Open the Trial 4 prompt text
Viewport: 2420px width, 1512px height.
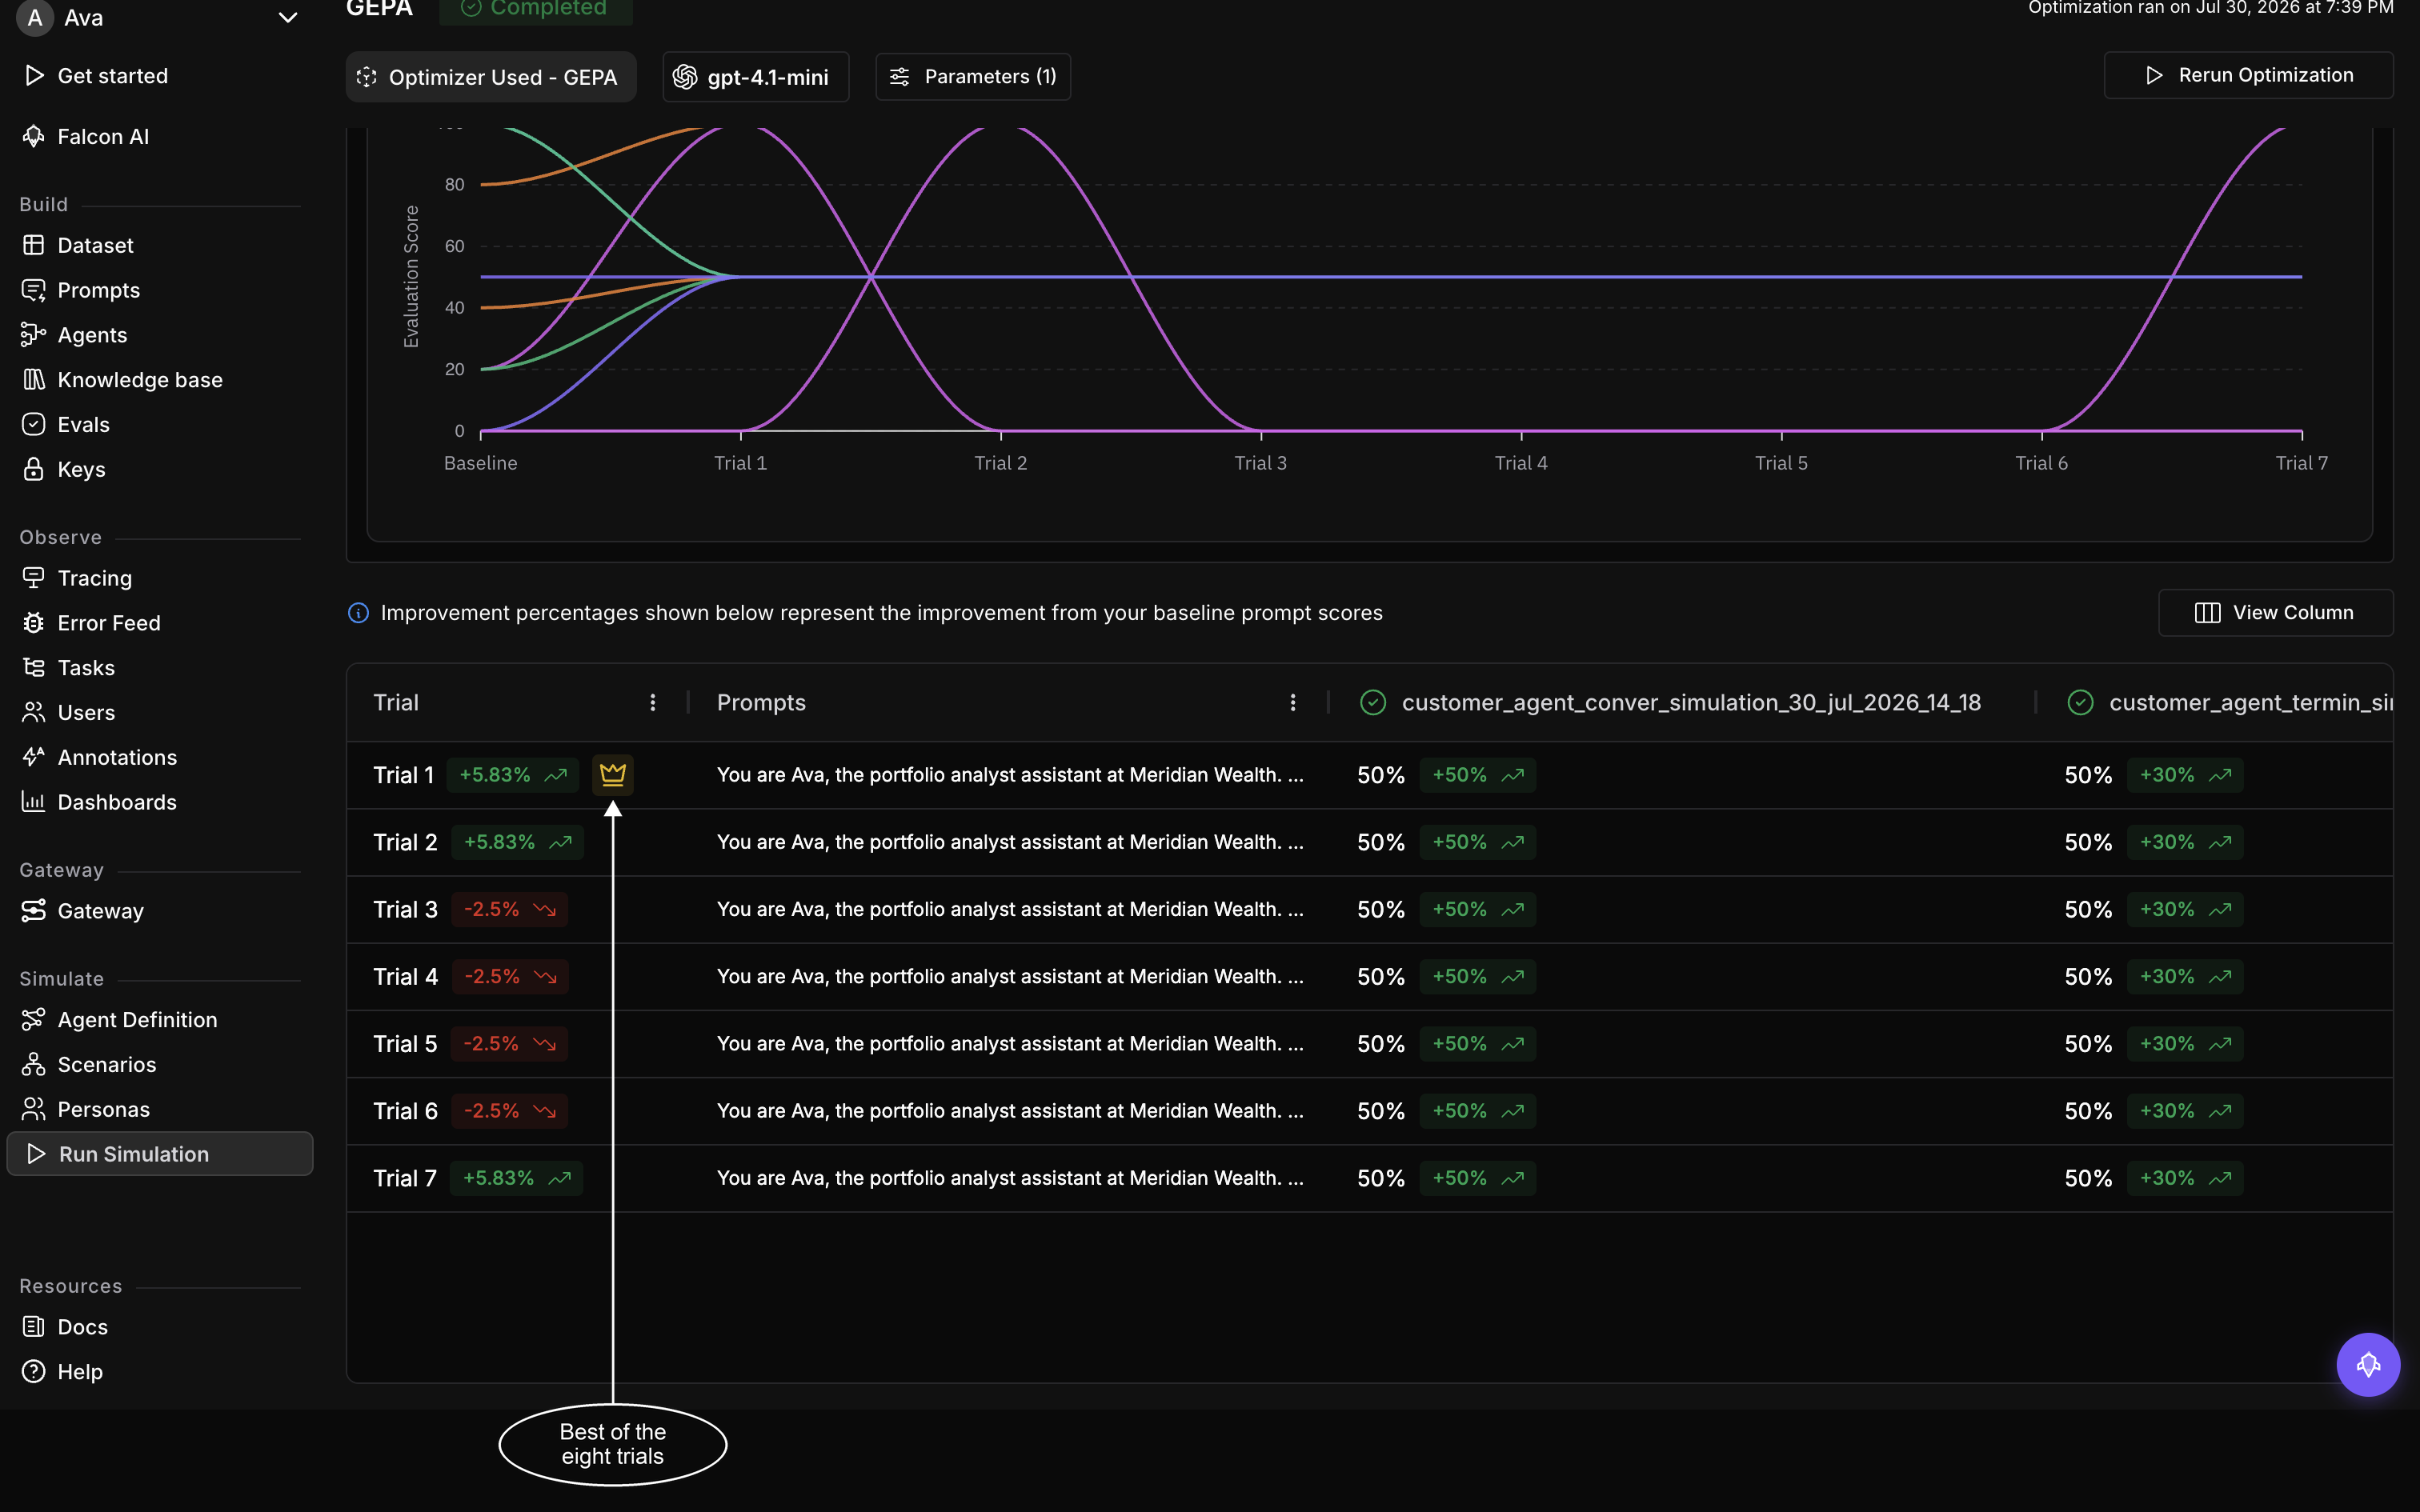tap(1010, 977)
